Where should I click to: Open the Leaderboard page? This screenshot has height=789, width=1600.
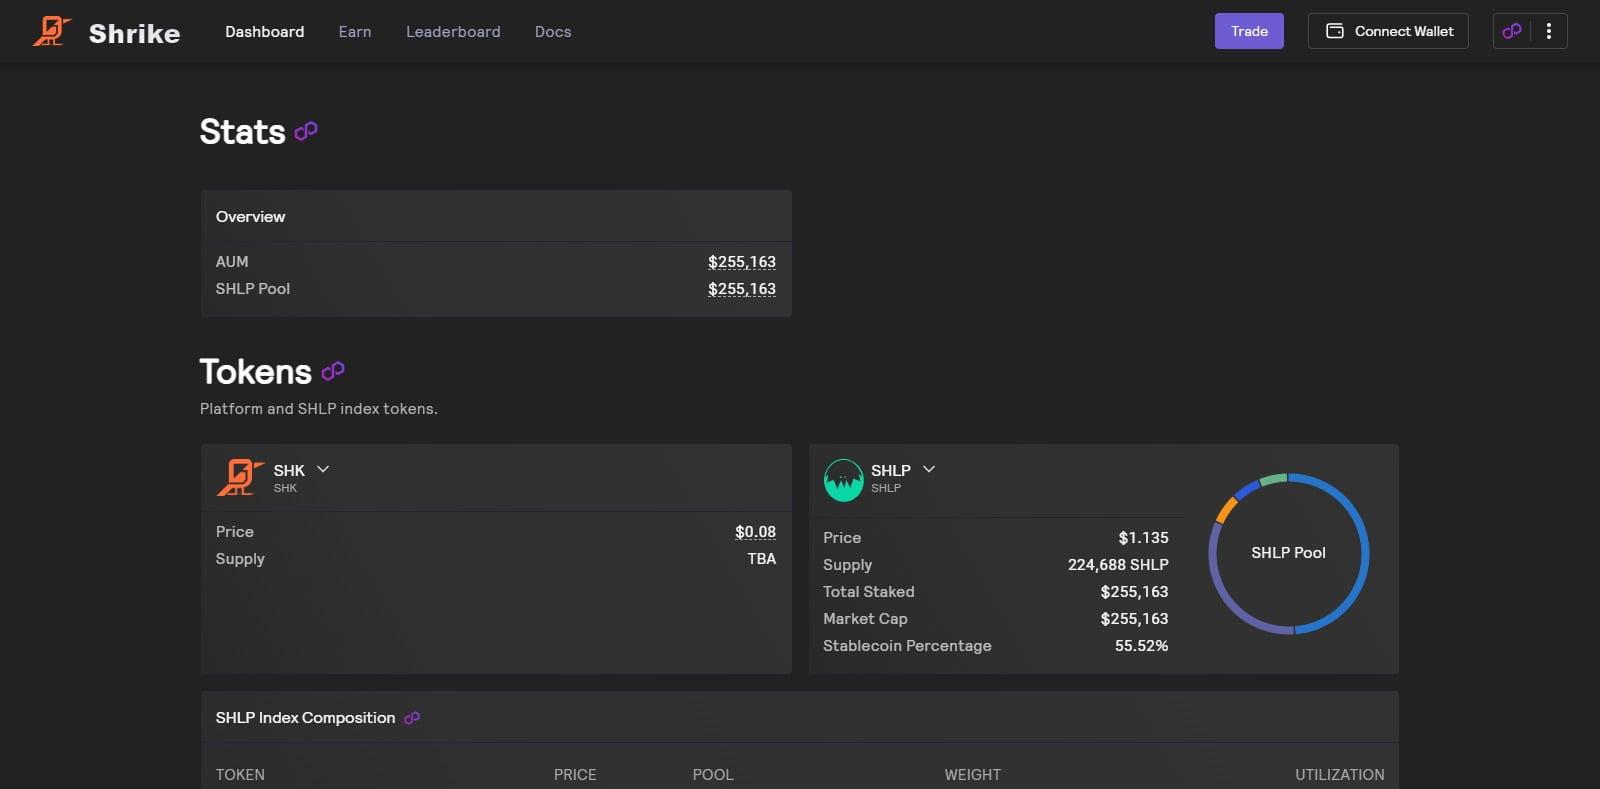[x=453, y=32]
